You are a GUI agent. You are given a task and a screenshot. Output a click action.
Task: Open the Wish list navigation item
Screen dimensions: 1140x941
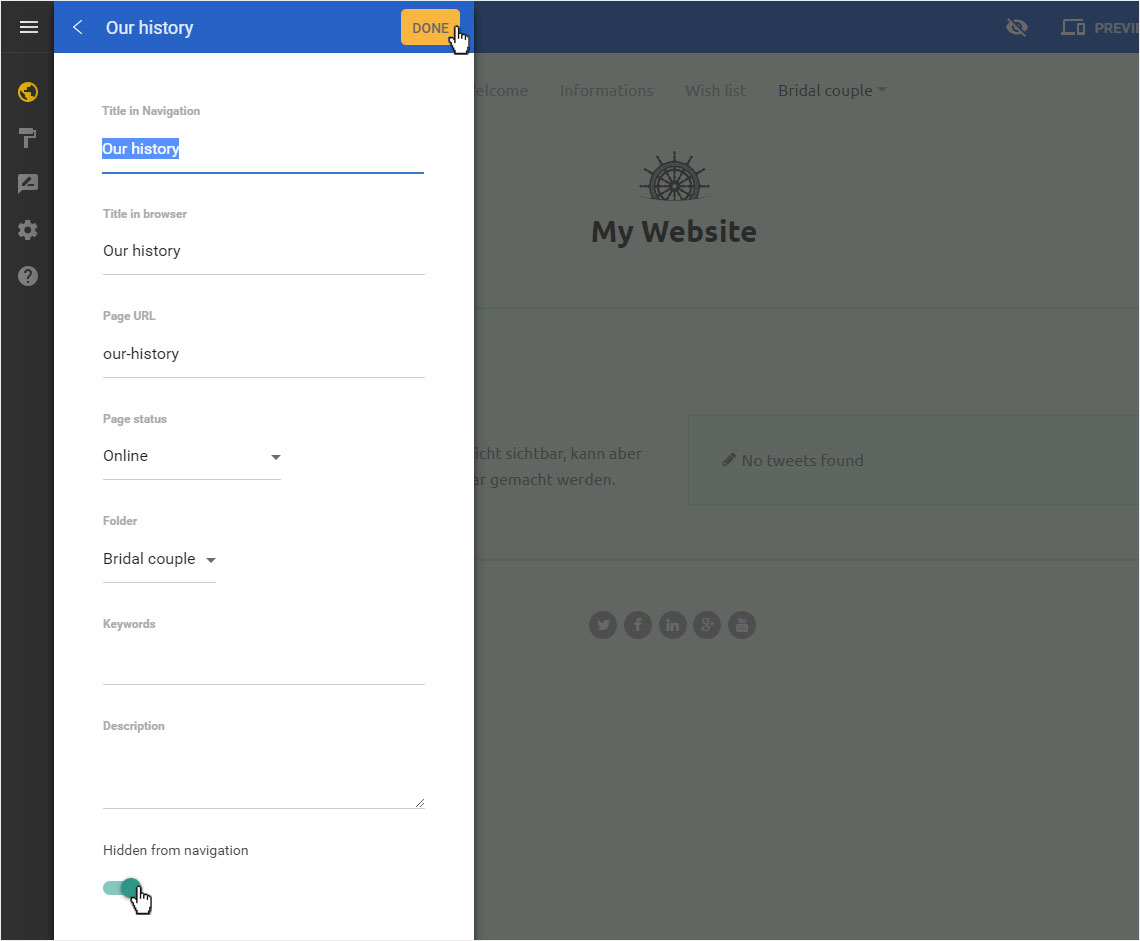tap(715, 90)
